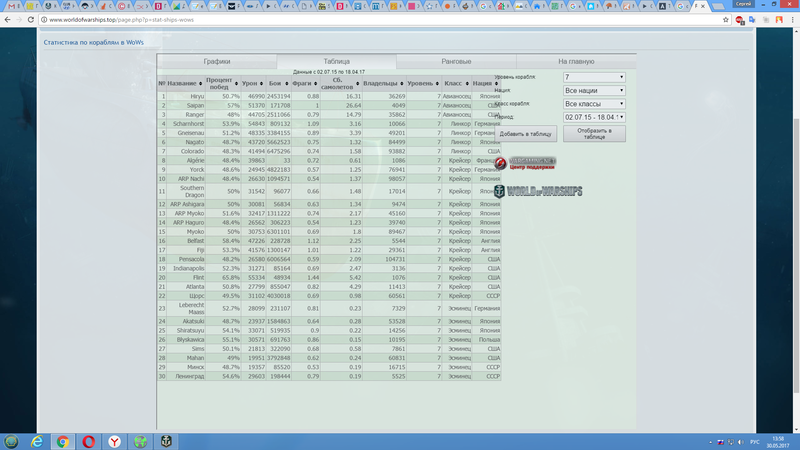This screenshot has height=450, width=800.
Task: Expand the ship level dropdown showing 7
Action: coord(593,77)
